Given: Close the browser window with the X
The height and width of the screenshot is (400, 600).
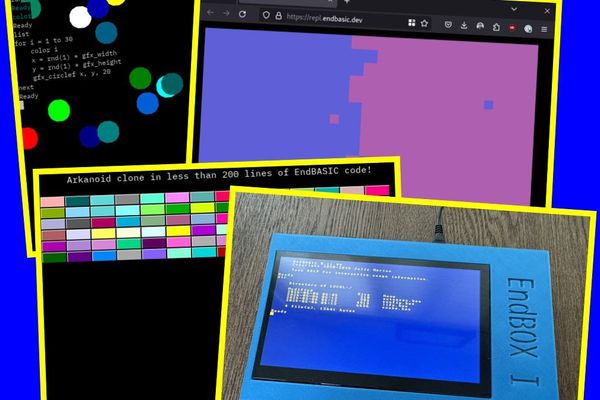Looking at the screenshot, I should coord(547,11).
